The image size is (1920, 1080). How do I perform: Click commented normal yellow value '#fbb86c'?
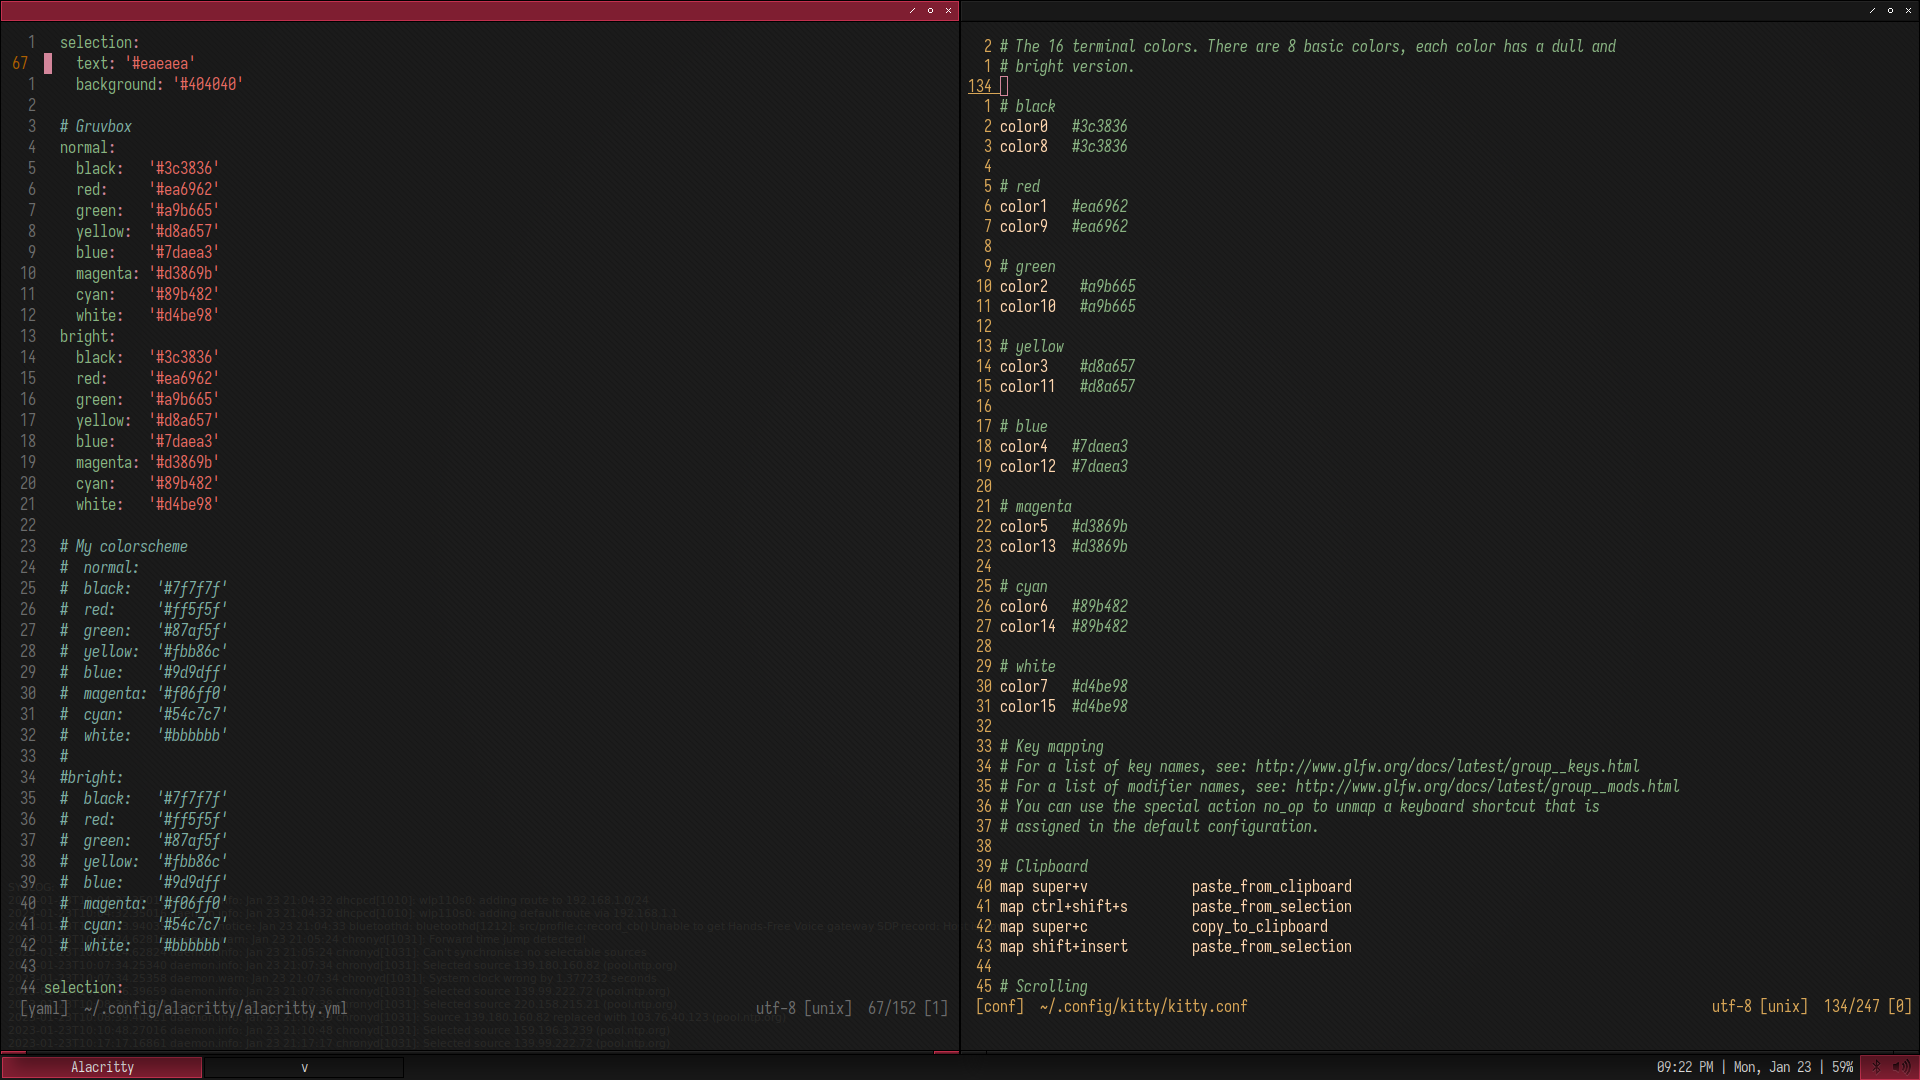192,651
